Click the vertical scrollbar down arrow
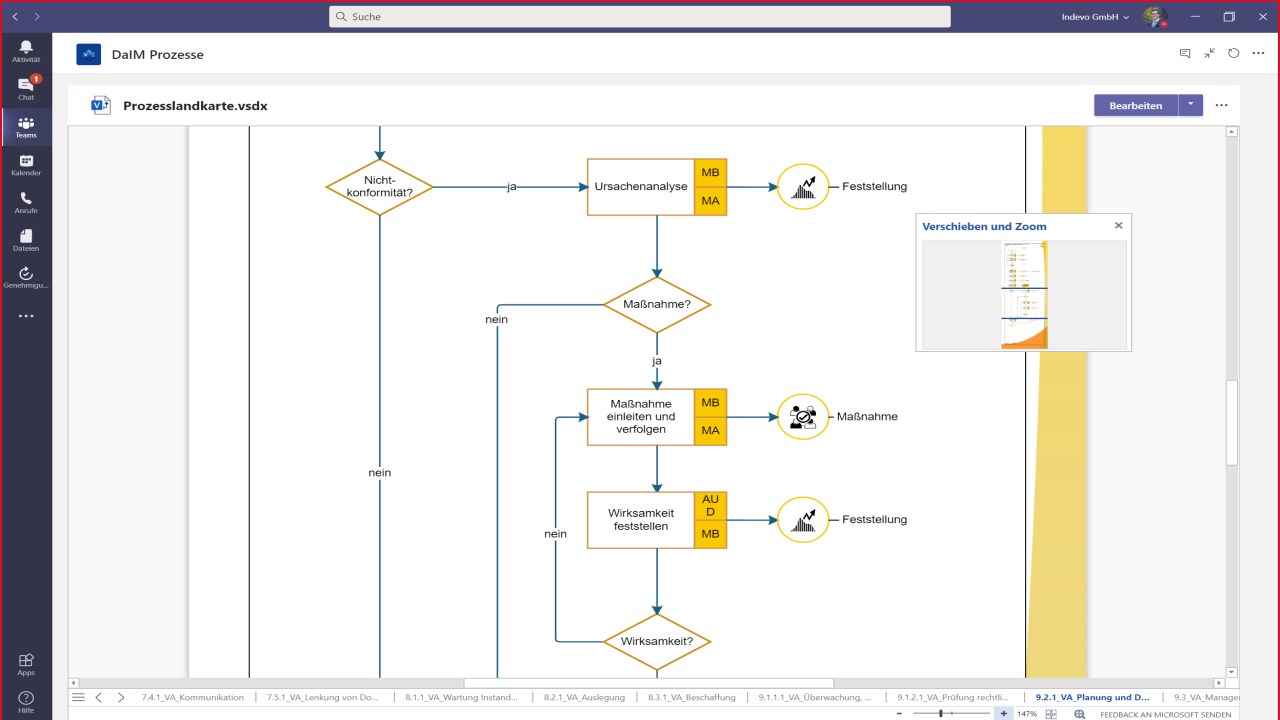 (1232, 672)
